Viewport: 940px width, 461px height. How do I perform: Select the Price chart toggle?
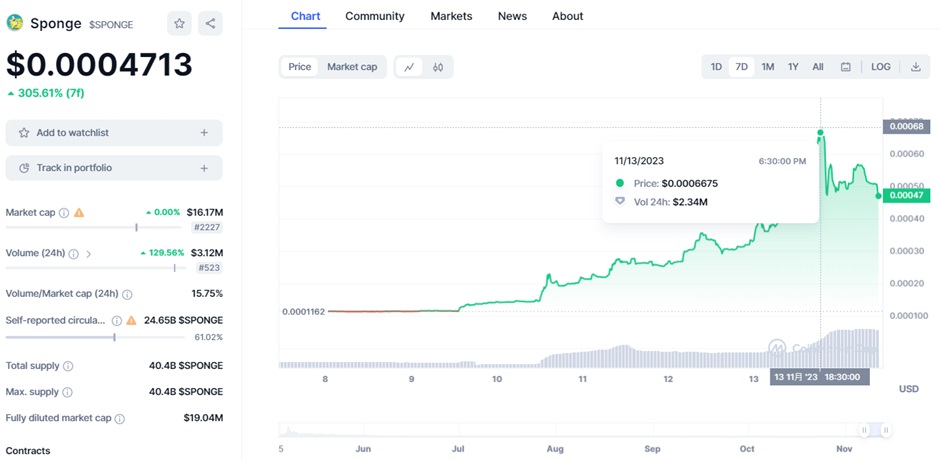(300, 67)
